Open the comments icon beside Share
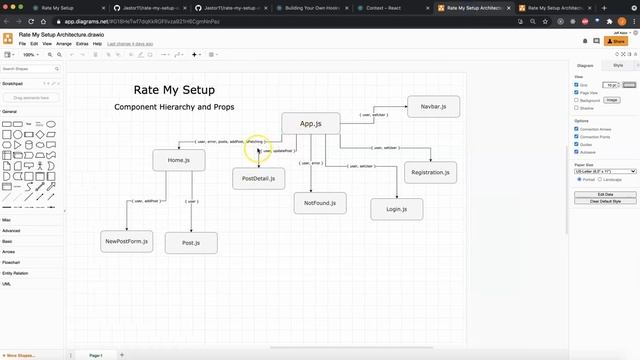The width and height of the screenshot is (640, 360). (596, 41)
